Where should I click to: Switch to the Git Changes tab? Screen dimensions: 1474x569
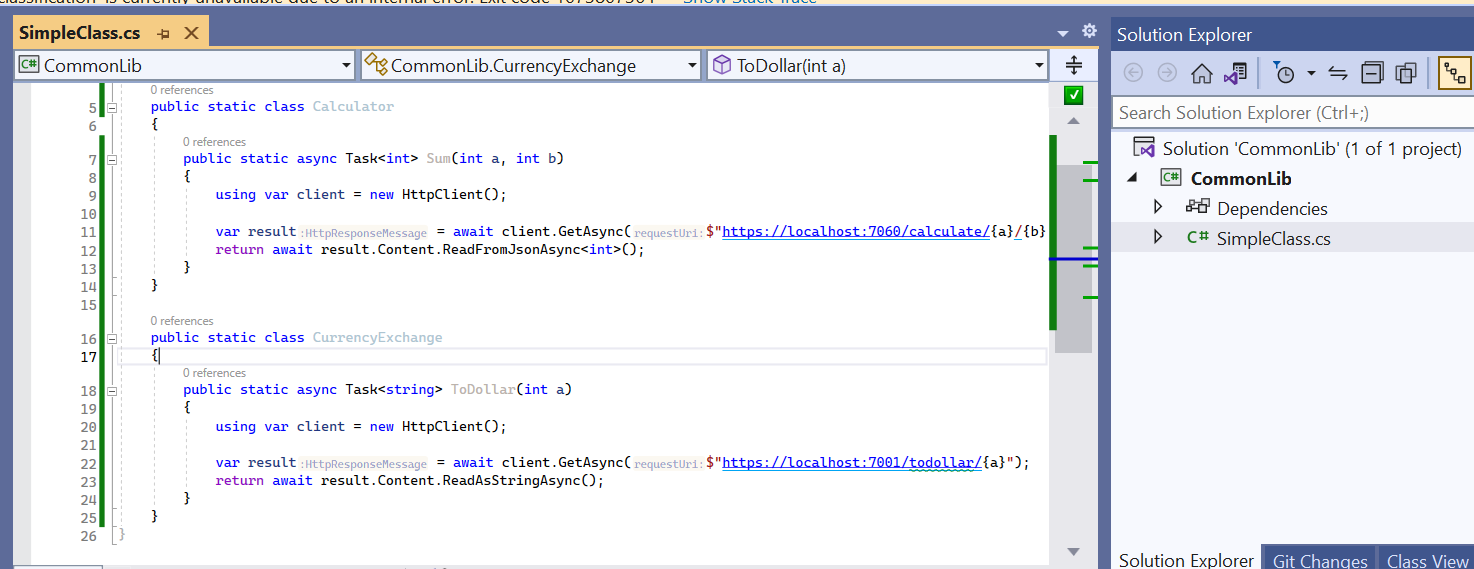pyautogui.click(x=1319, y=560)
